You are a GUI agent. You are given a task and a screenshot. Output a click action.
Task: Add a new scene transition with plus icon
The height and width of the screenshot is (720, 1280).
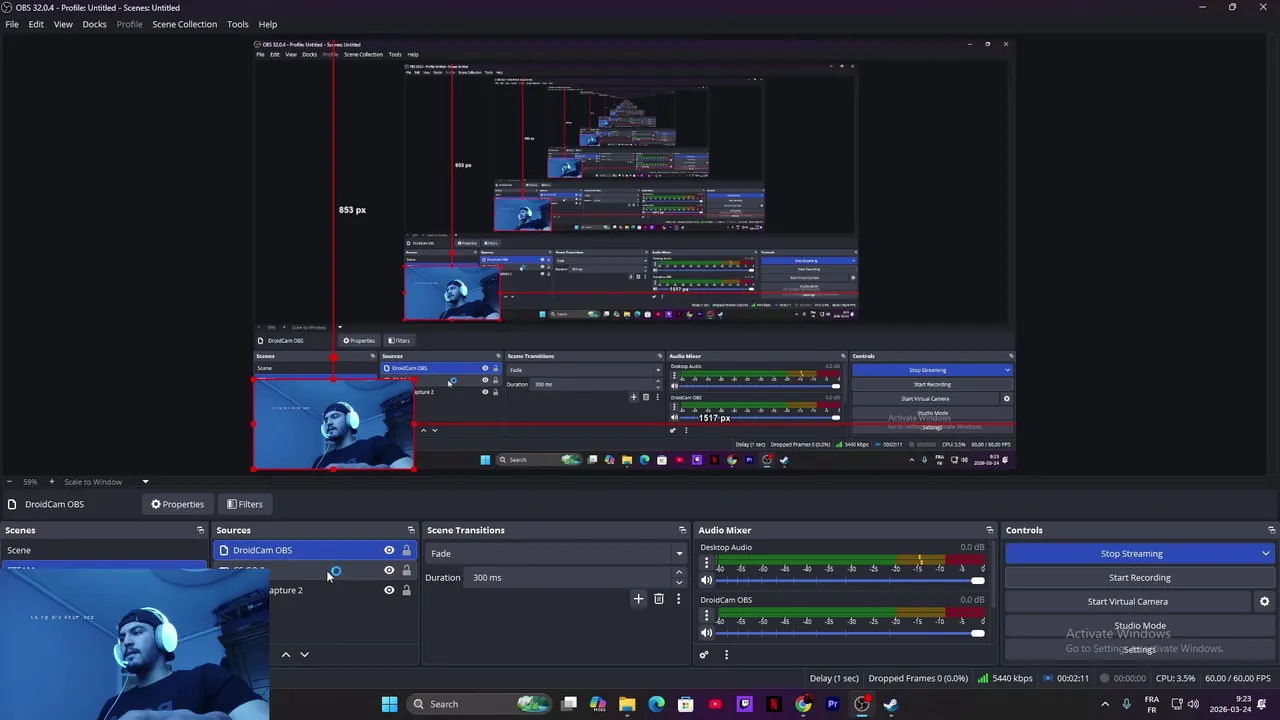point(638,599)
